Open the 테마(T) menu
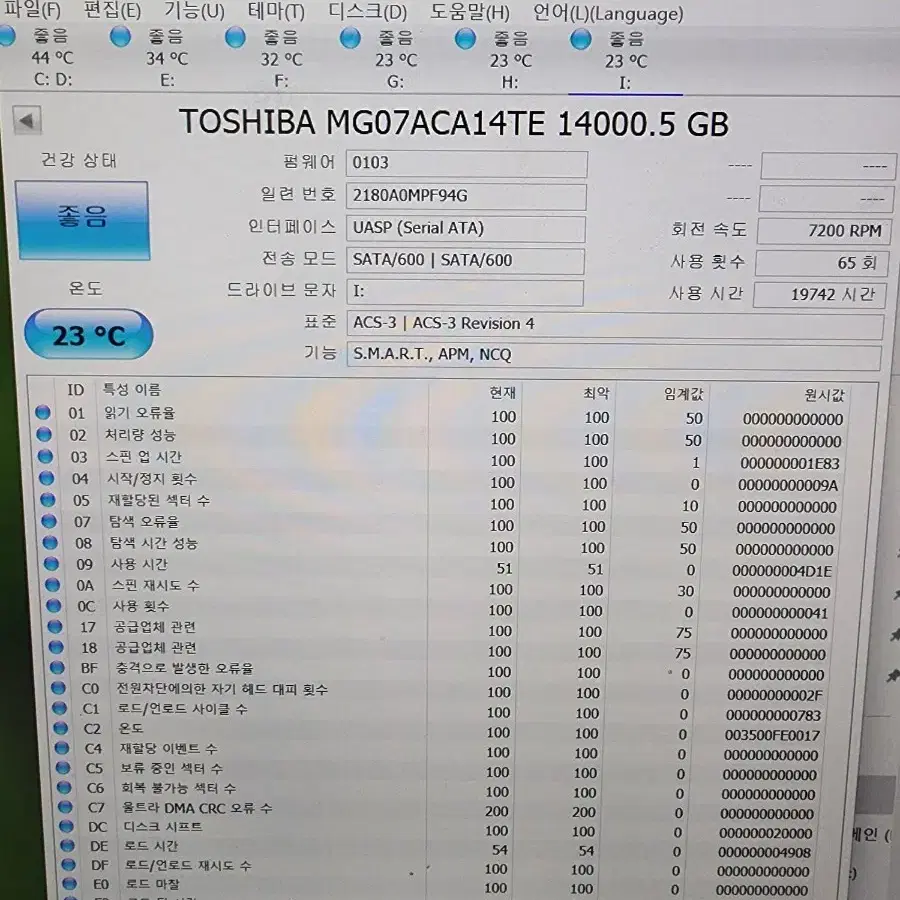 [x=276, y=11]
